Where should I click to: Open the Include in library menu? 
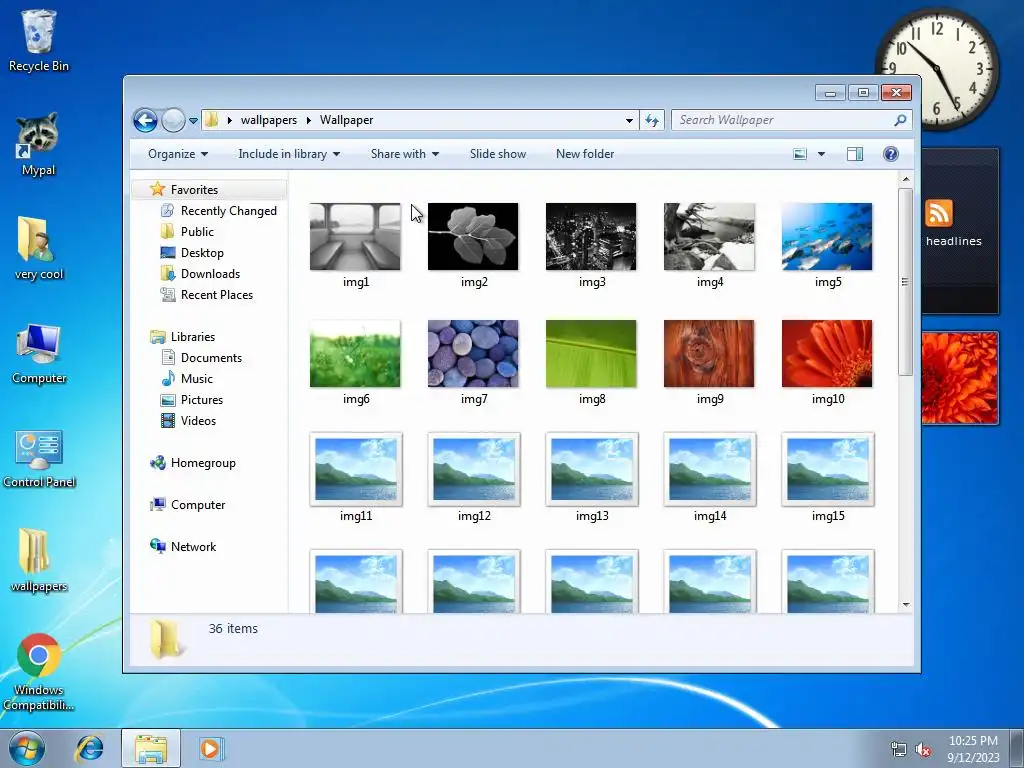(289, 154)
